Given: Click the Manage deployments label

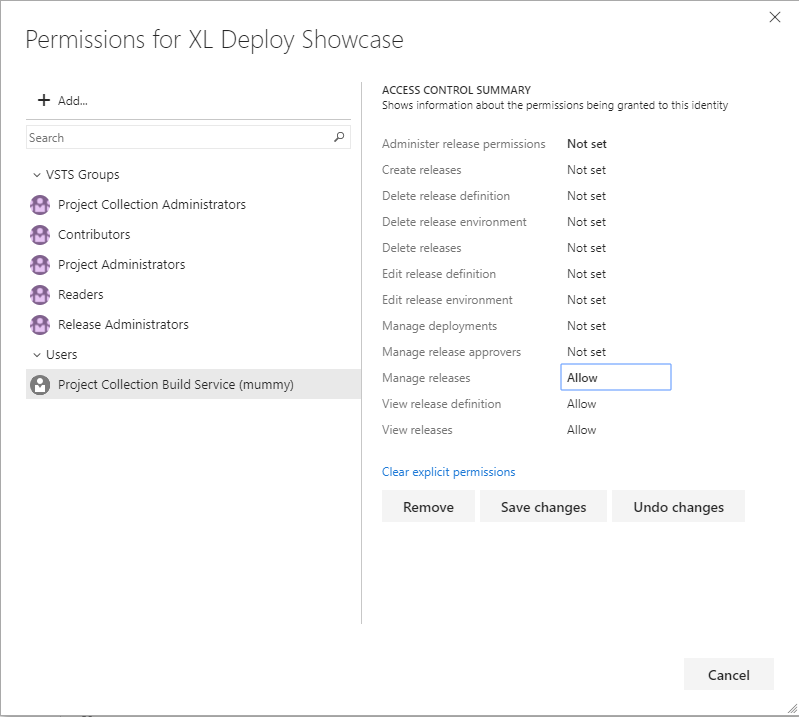Looking at the screenshot, I should (x=439, y=326).
